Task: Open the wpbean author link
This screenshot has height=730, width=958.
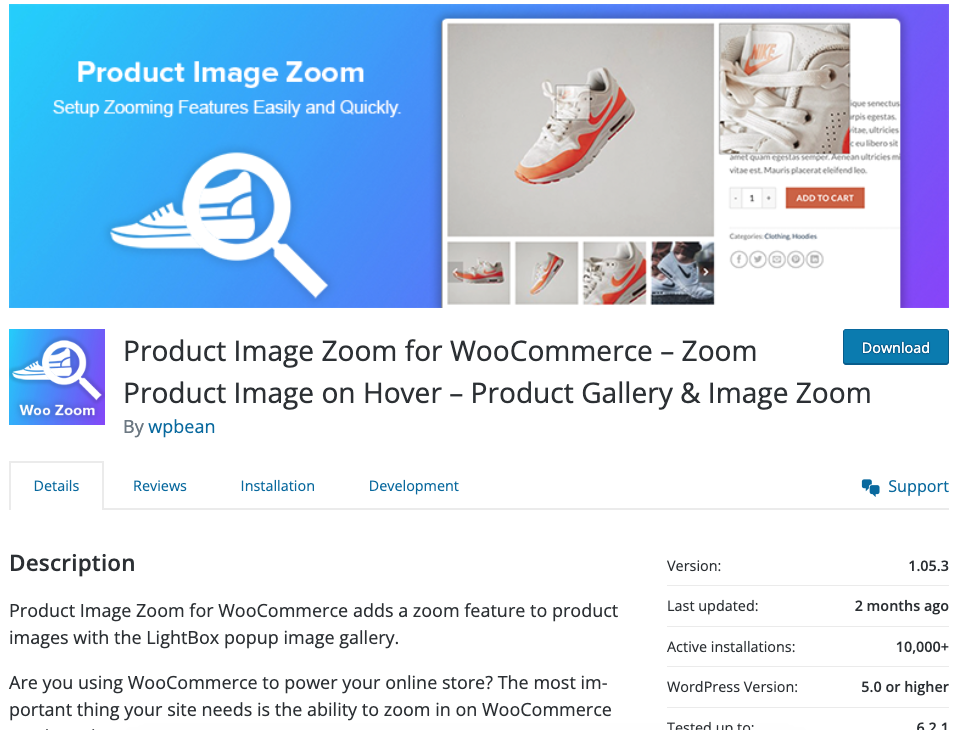Action: pos(181,426)
